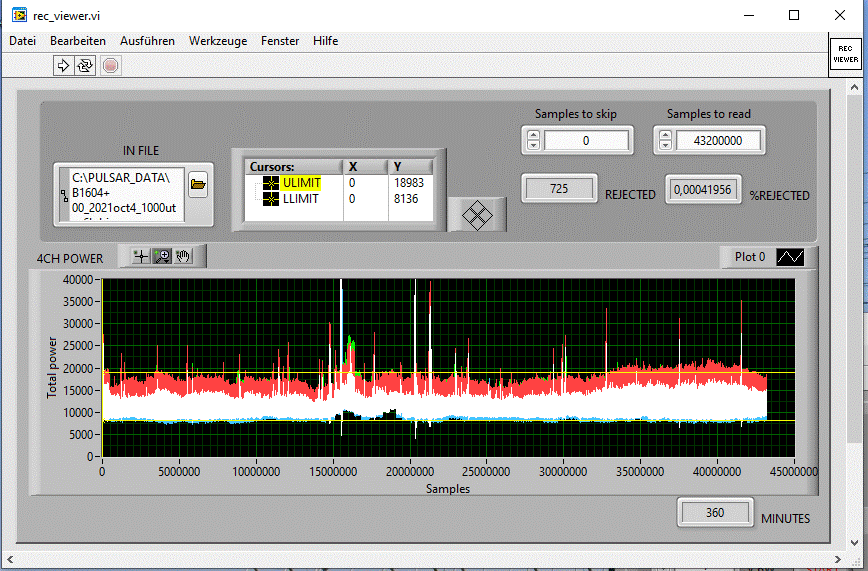Decrement Samples to skip value
Image resolution: width=868 pixels, height=571 pixels.
533,145
